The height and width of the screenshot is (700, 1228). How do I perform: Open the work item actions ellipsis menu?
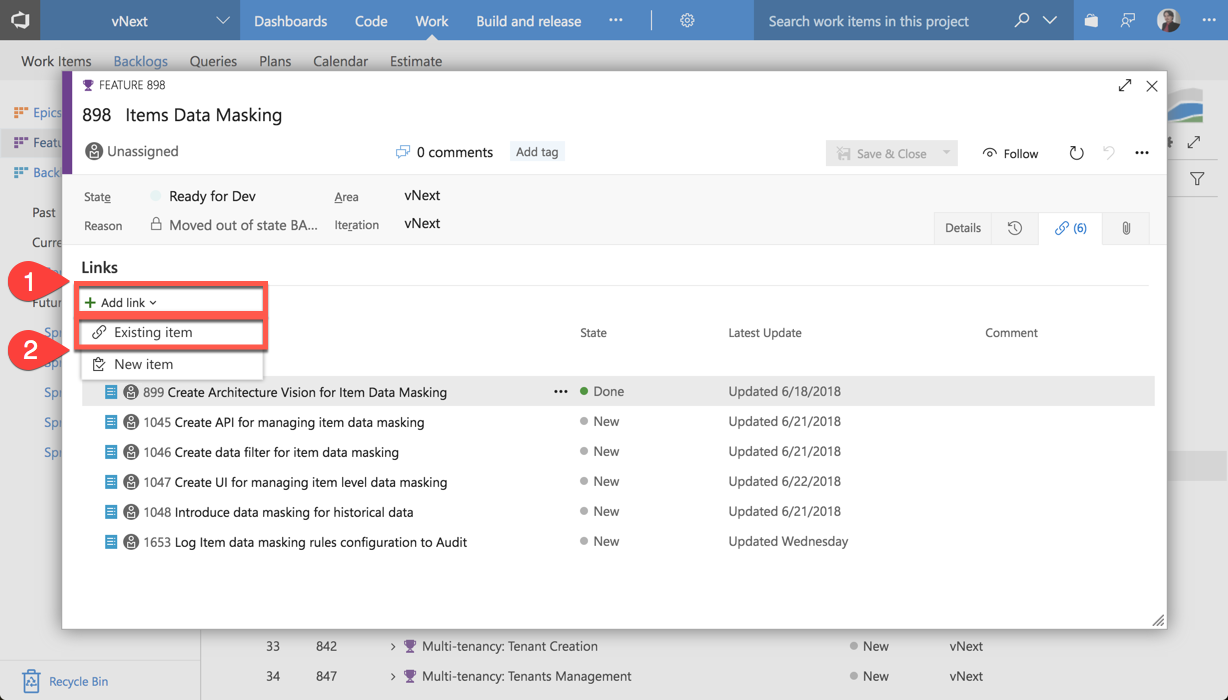tap(1141, 153)
